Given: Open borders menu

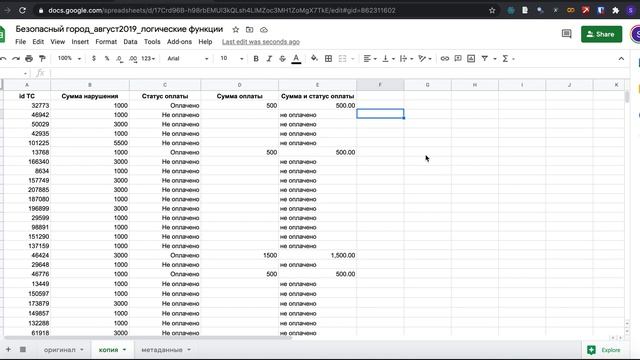Looking at the screenshot, I should [x=328, y=59].
